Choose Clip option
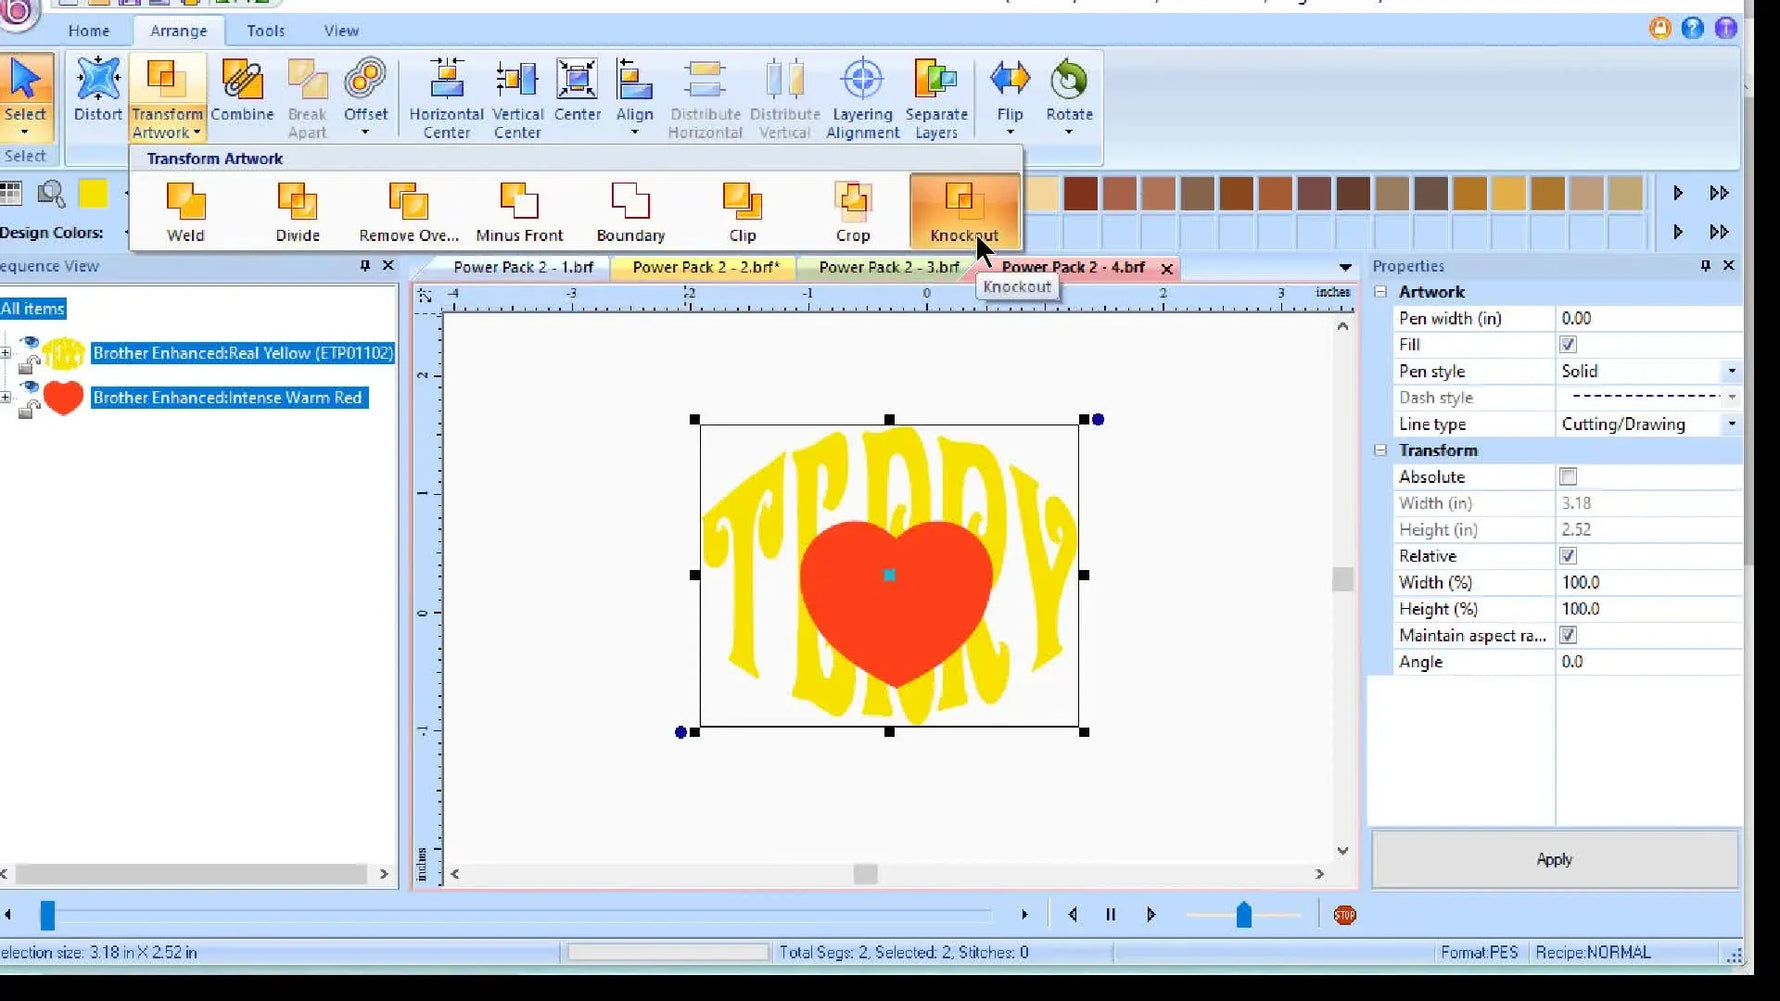Screen dimensions: 1780x1001 click(742, 212)
